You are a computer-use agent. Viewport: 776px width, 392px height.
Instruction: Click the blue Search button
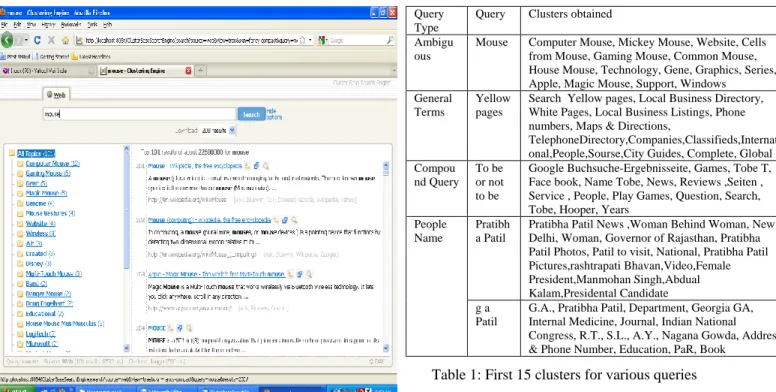tap(251, 114)
